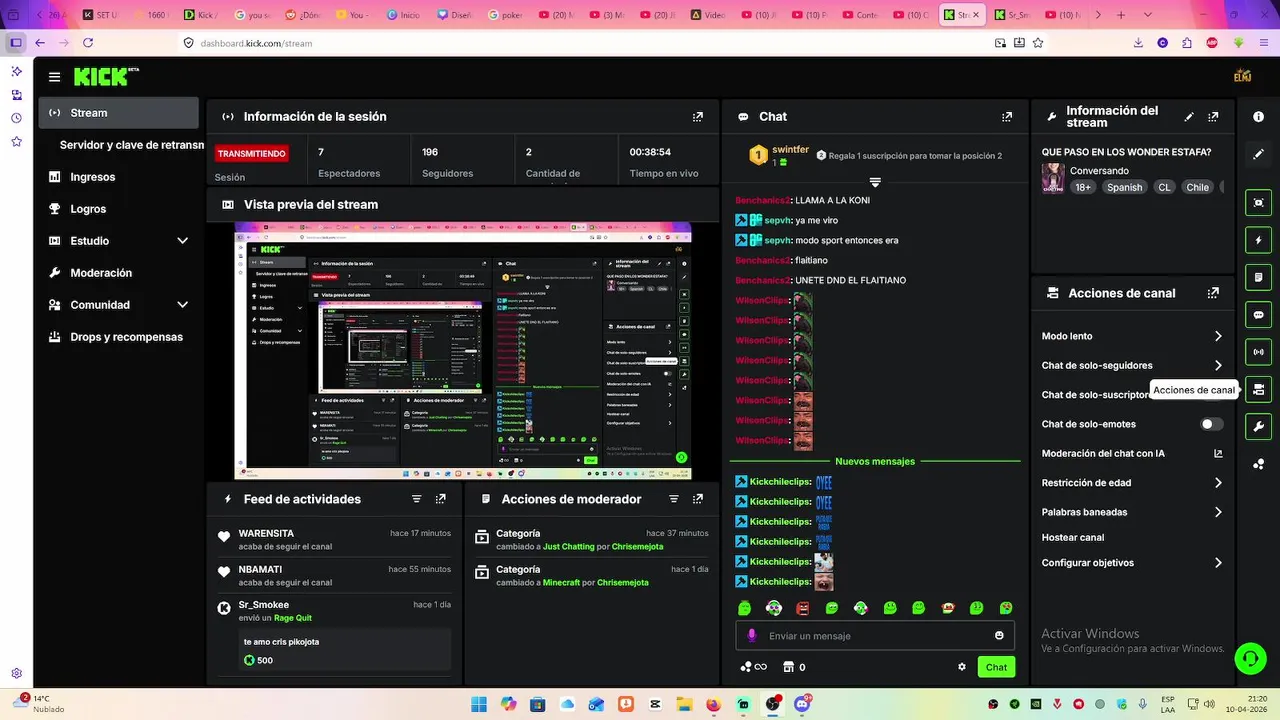The height and width of the screenshot is (720, 1280).
Task: Toggle the moderator actions document widget icon
Action: click(x=1258, y=277)
